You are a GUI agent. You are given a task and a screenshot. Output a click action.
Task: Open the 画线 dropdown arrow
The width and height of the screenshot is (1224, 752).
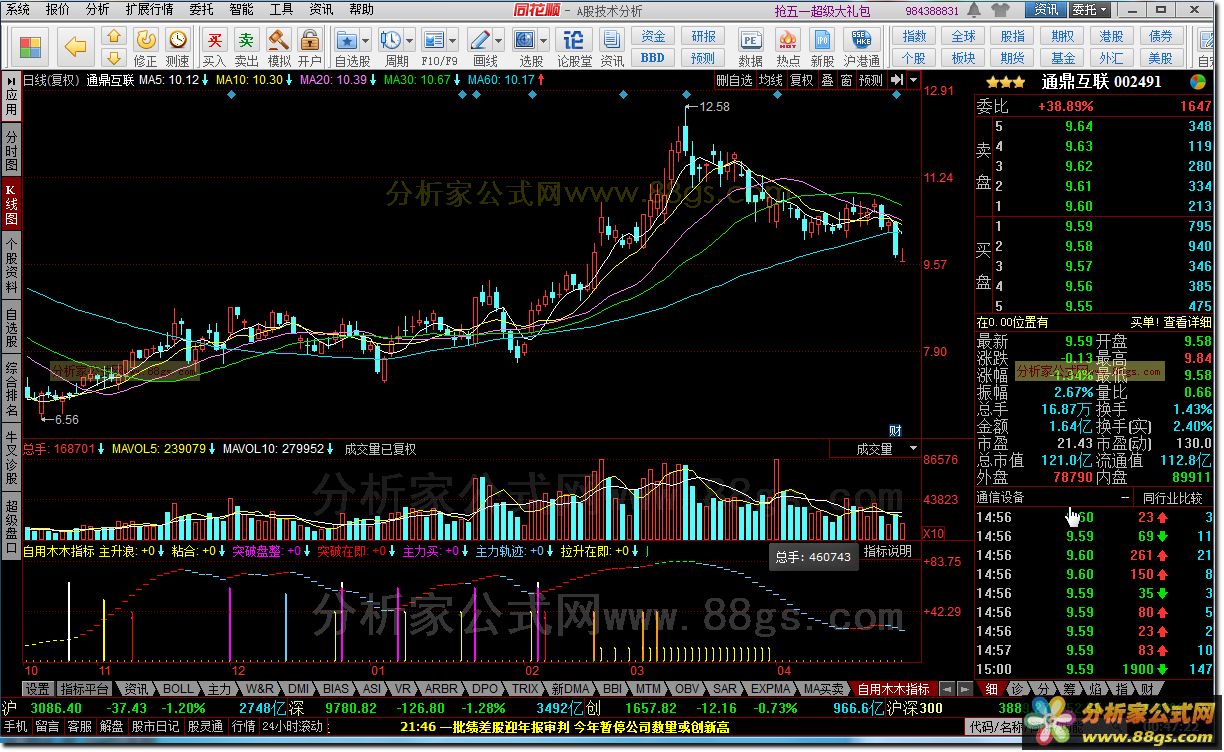tap(499, 41)
